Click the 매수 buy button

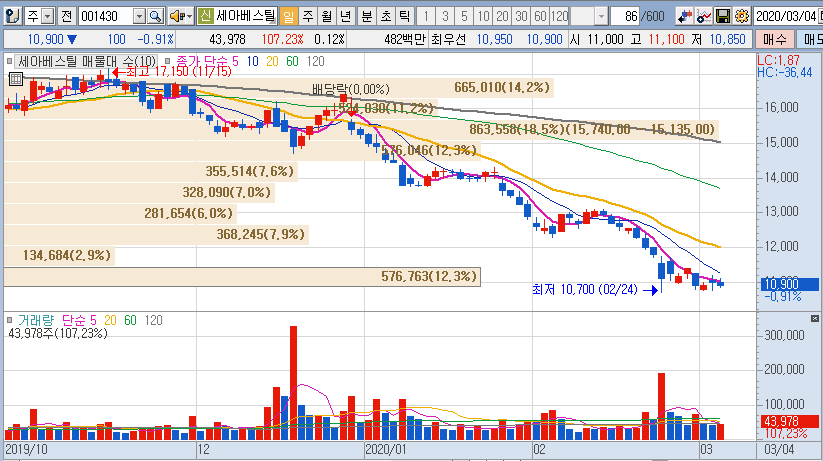pyautogui.click(x=774, y=39)
